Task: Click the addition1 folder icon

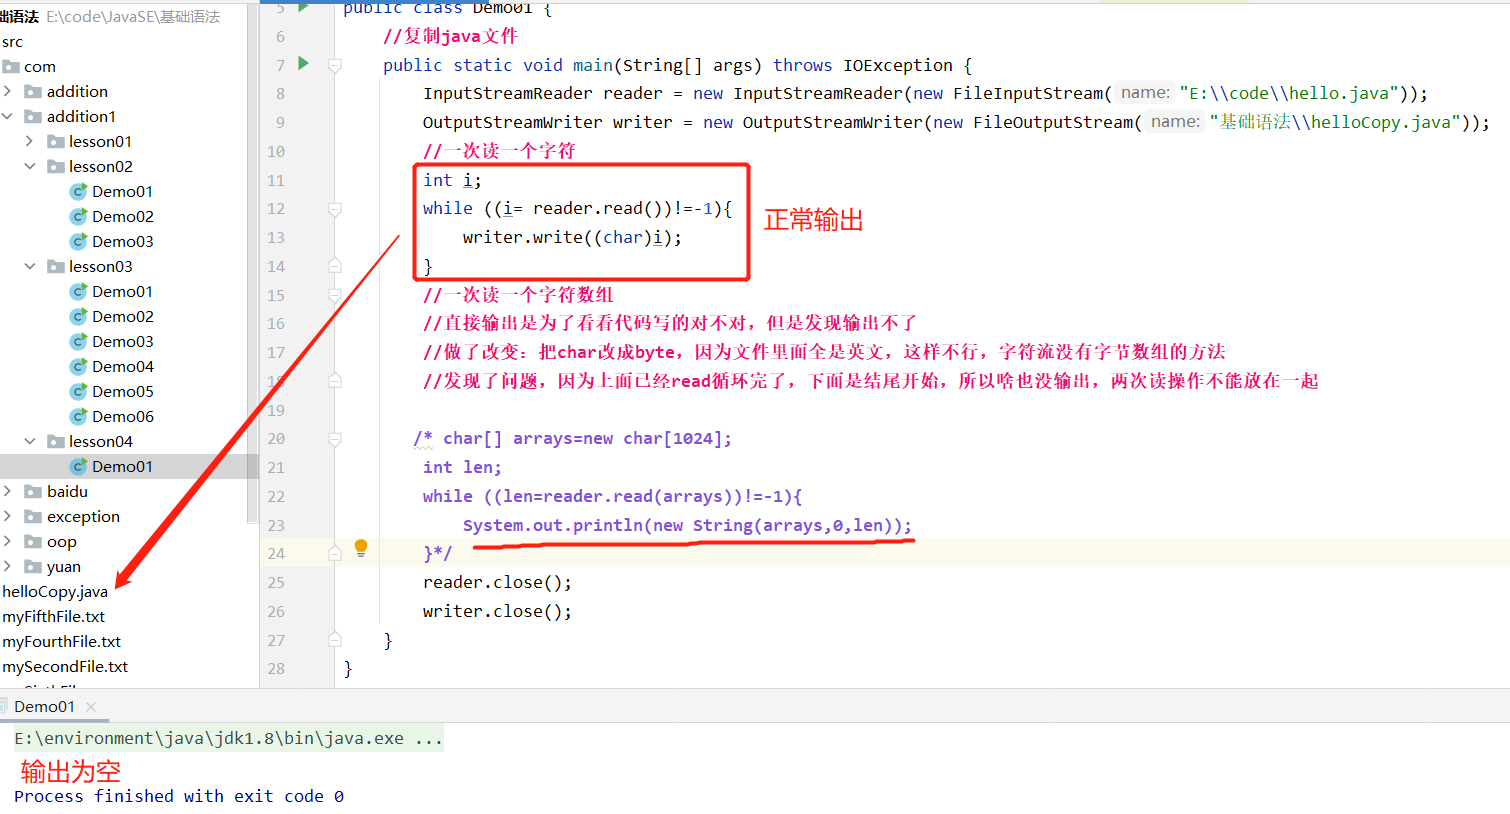Action: (33, 116)
